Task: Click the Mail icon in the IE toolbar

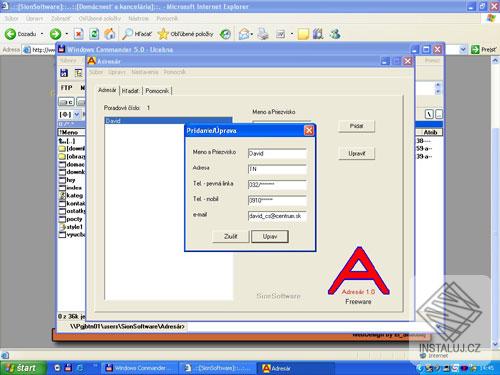Action: [244, 34]
